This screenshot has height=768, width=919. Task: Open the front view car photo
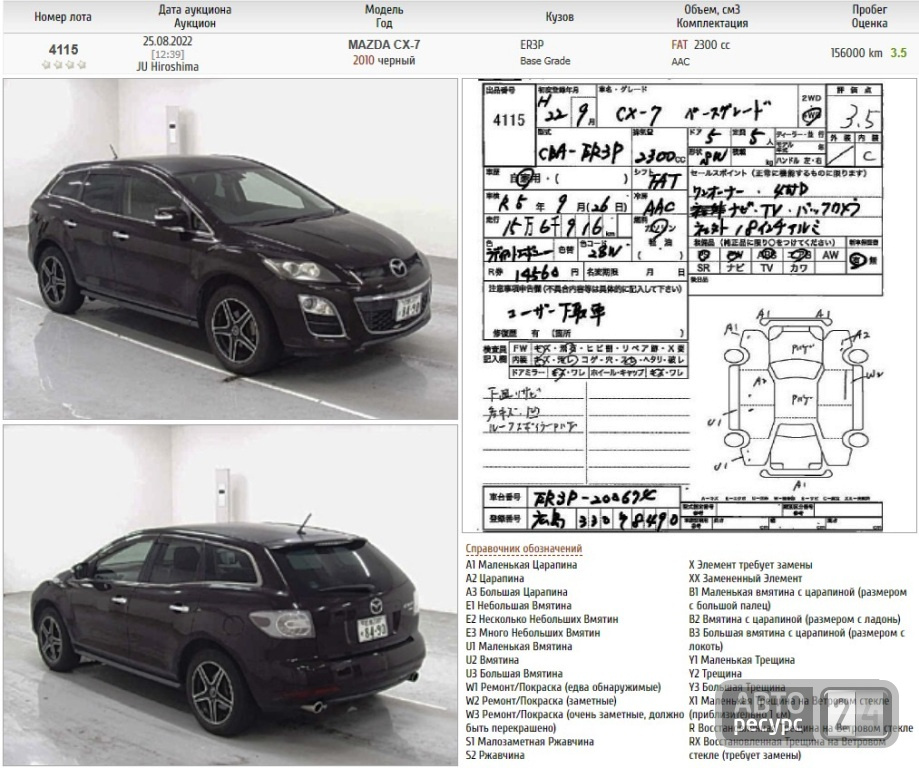click(230, 249)
